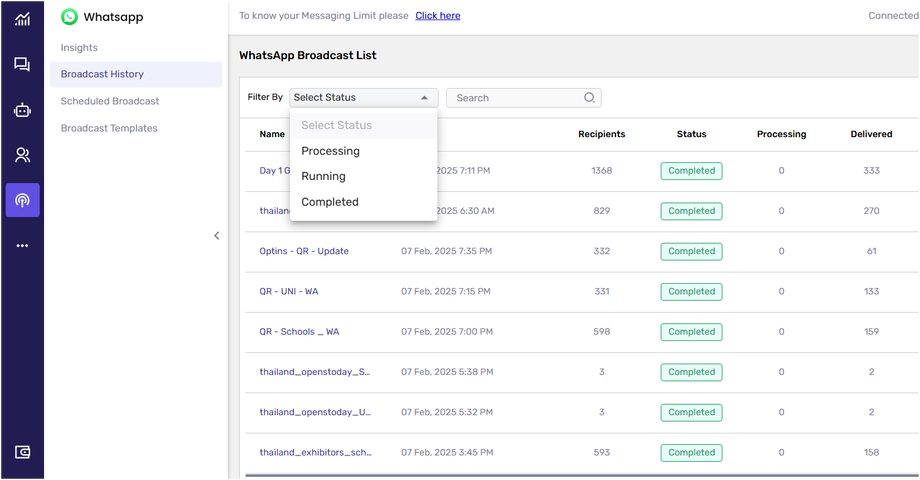Select the highlighted broadcast signal icon
Screen dimensions: 920x480
pos(22,200)
